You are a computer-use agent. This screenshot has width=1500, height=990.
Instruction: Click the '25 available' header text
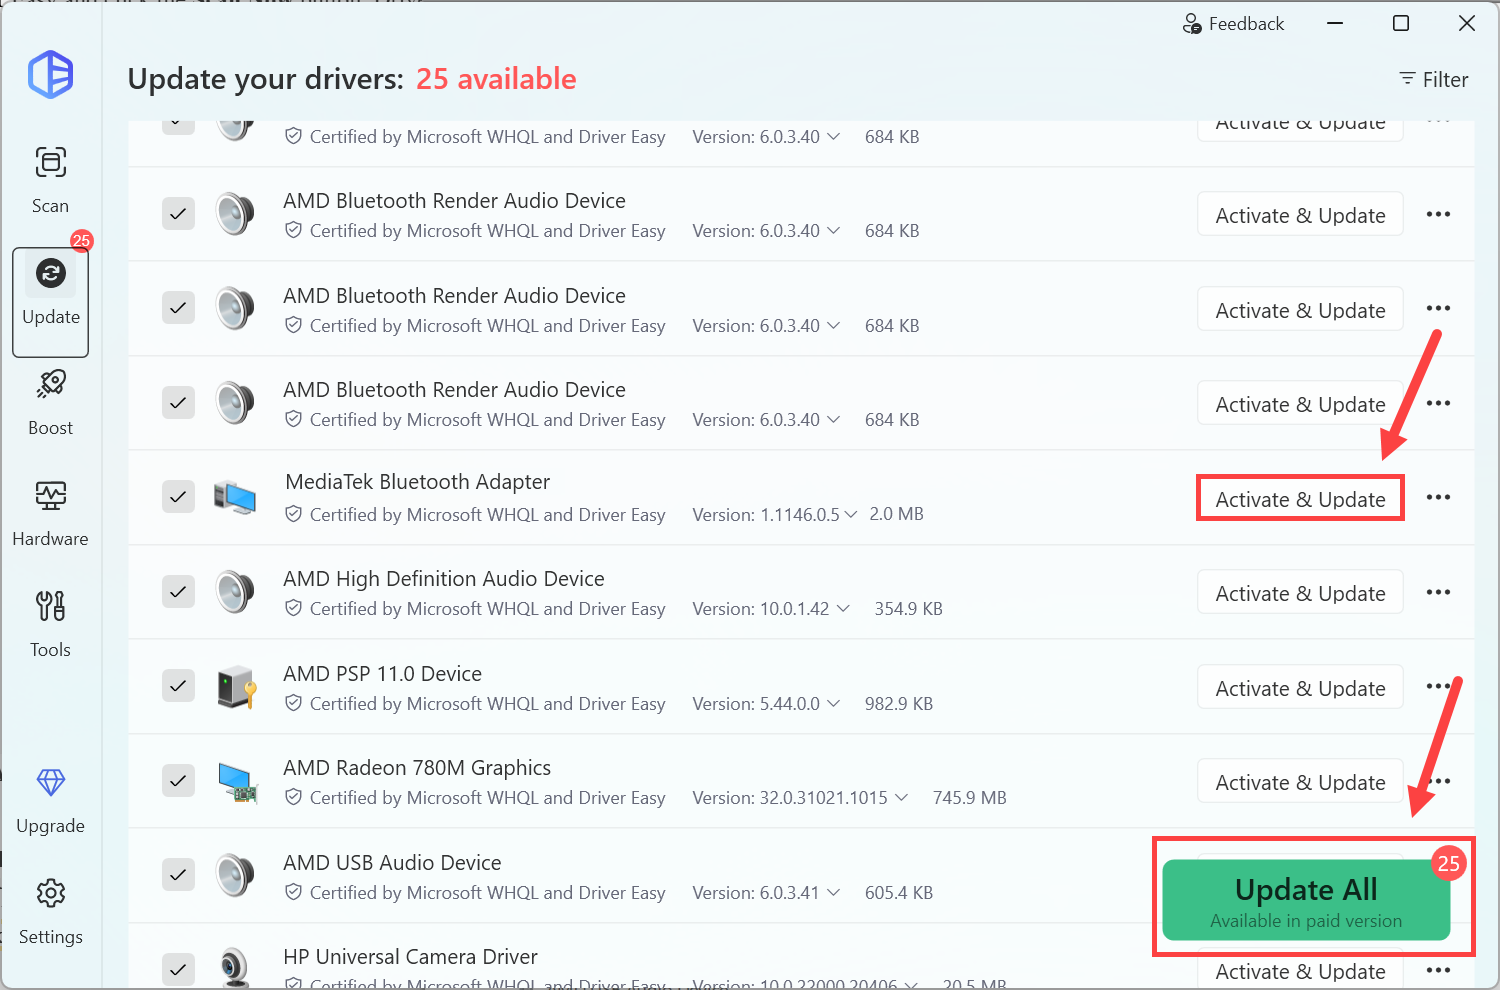496,79
